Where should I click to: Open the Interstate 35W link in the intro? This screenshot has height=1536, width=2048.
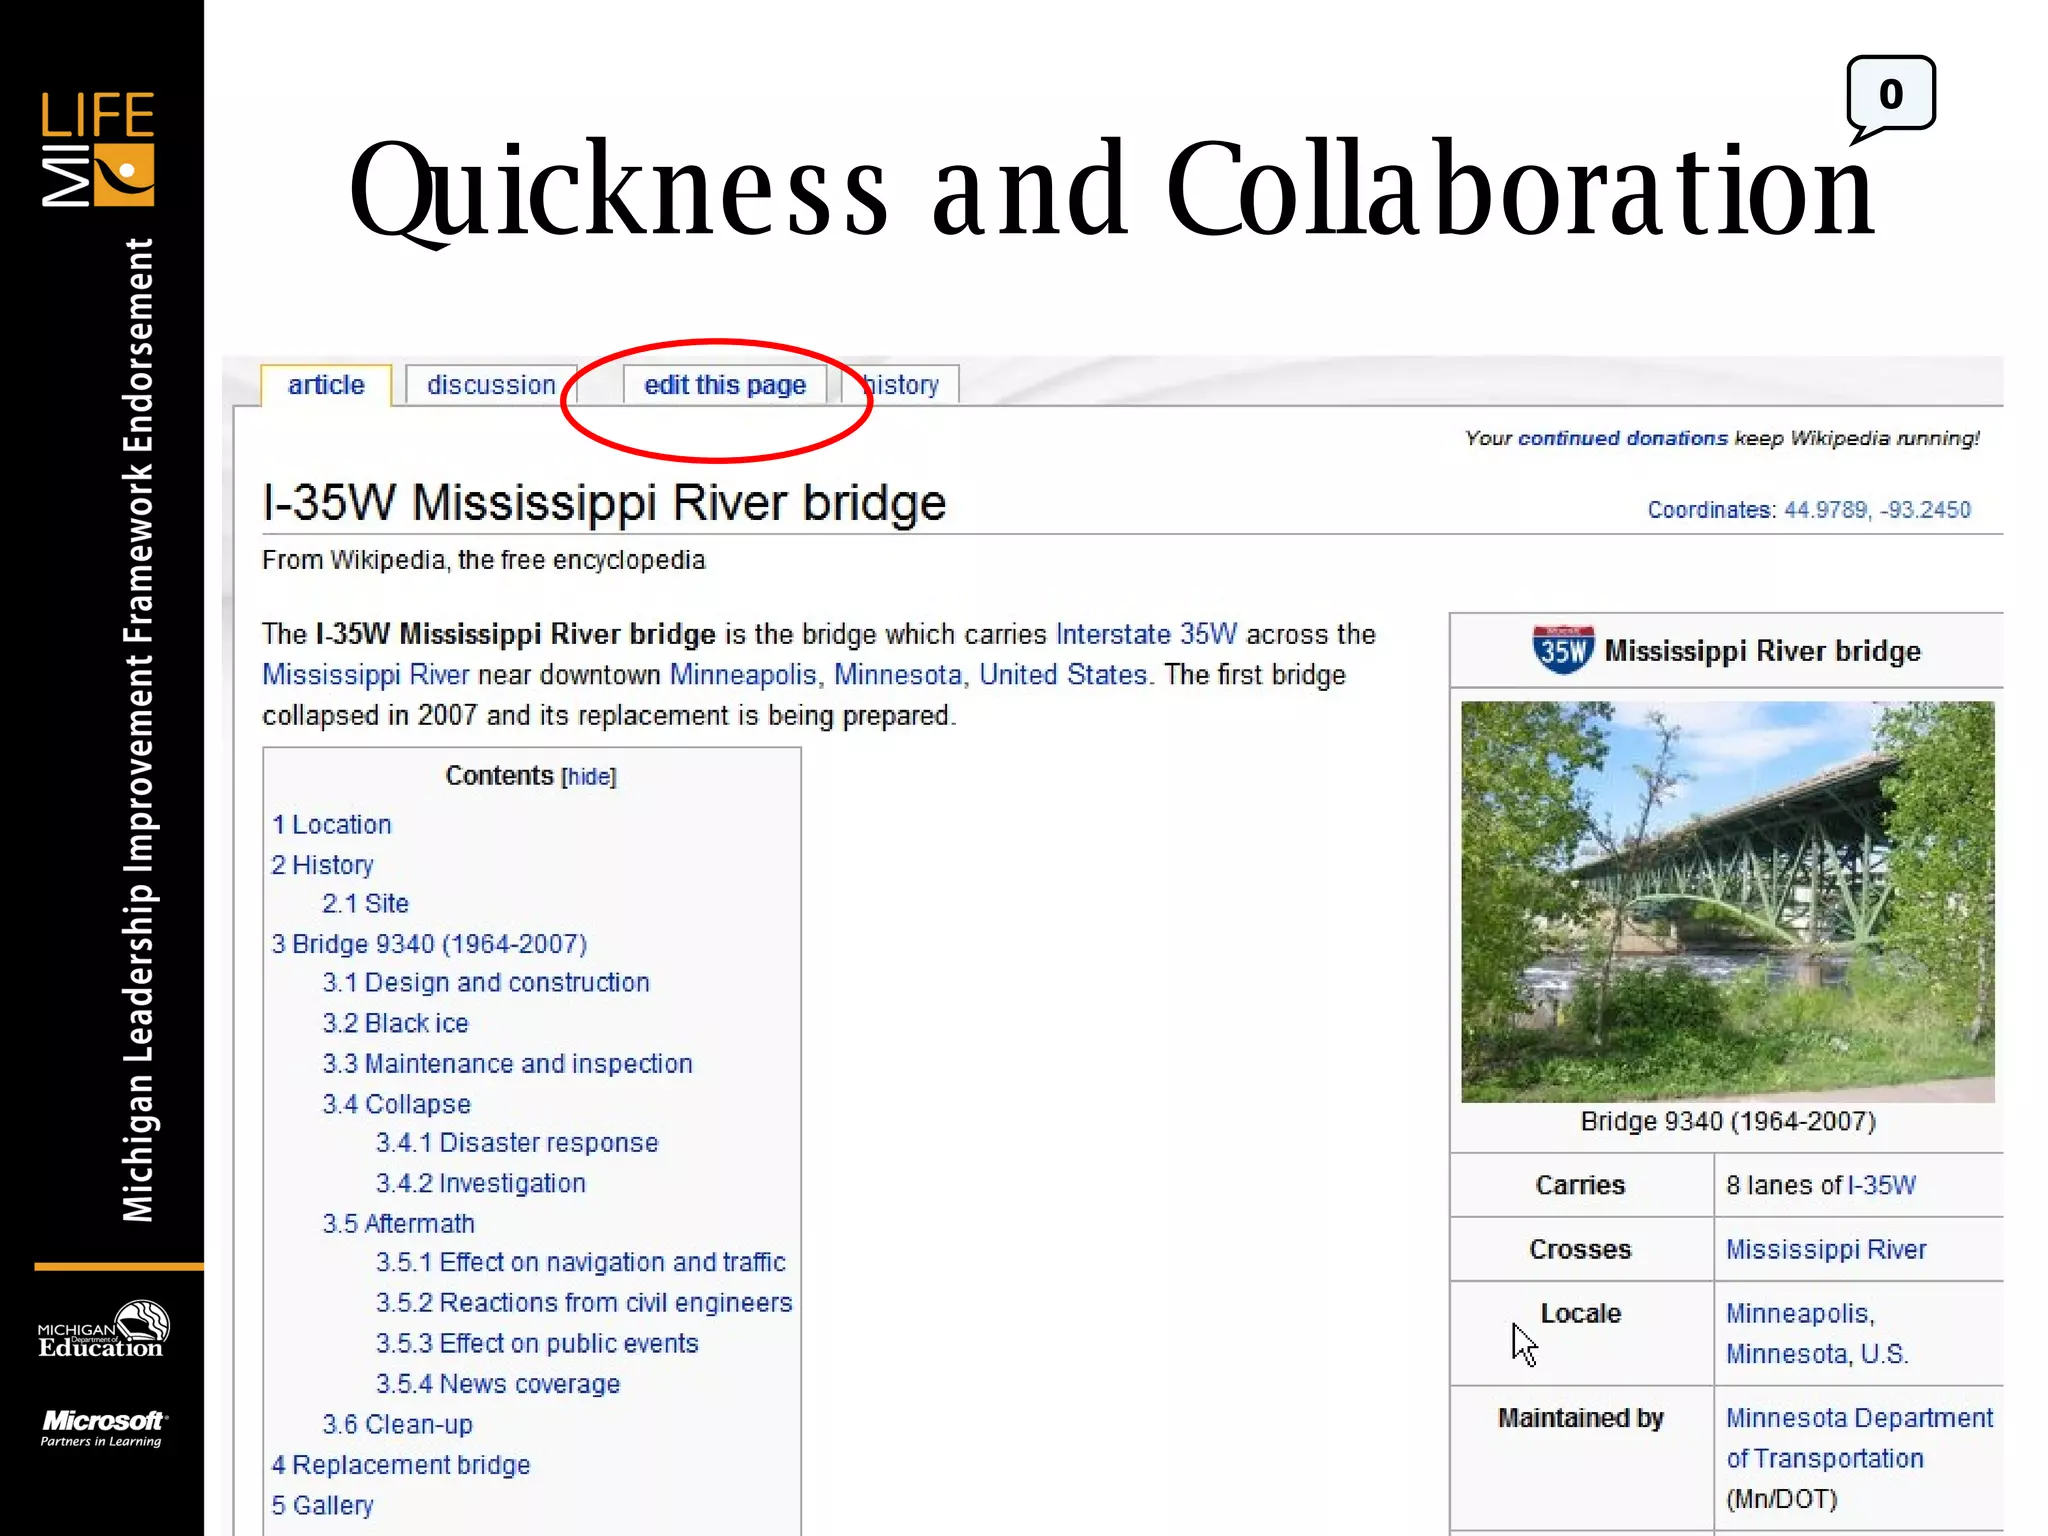(1146, 634)
